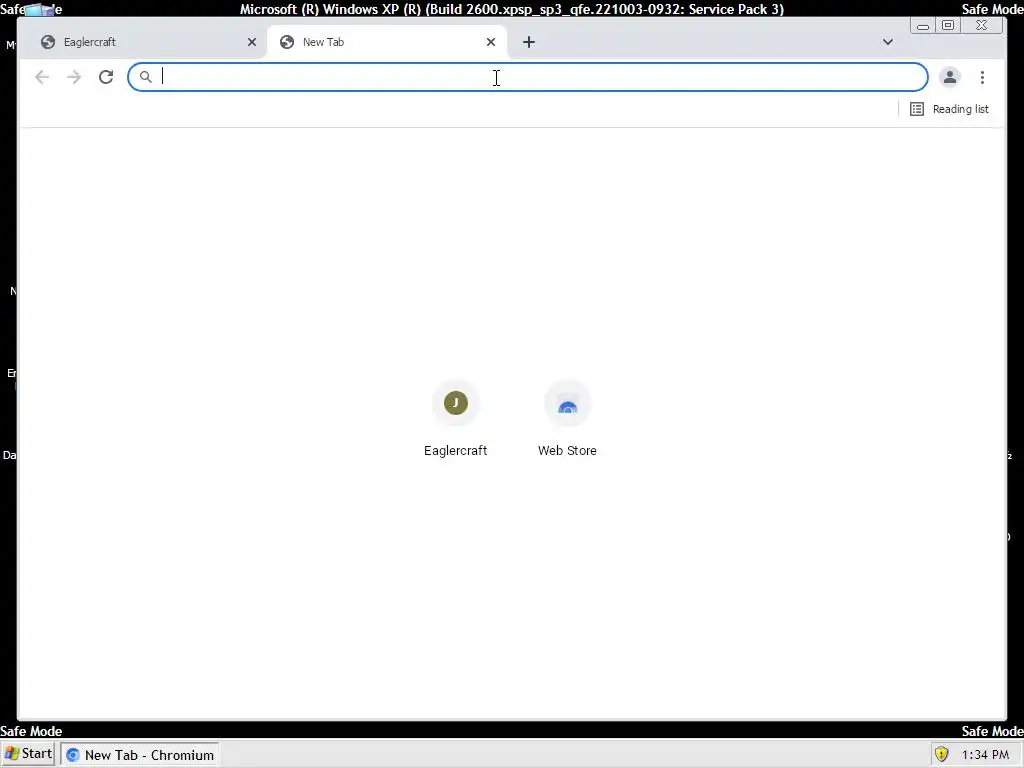Restore the Chromium window size
The width and height of the screenshot is (1024, 768).
pos(948,25)
